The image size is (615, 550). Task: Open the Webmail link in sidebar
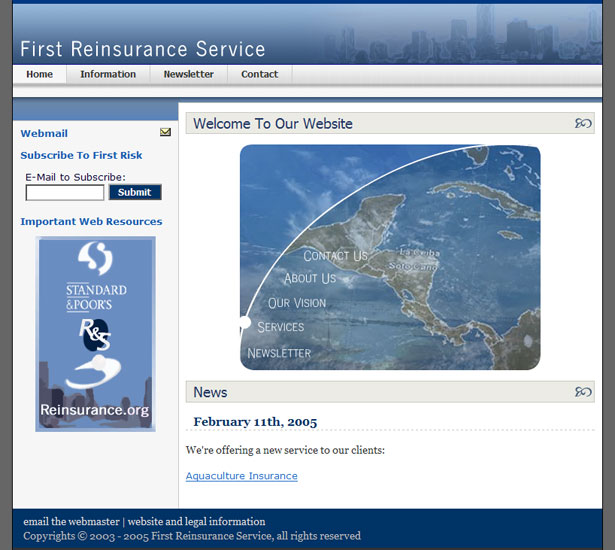pos(44,133)
